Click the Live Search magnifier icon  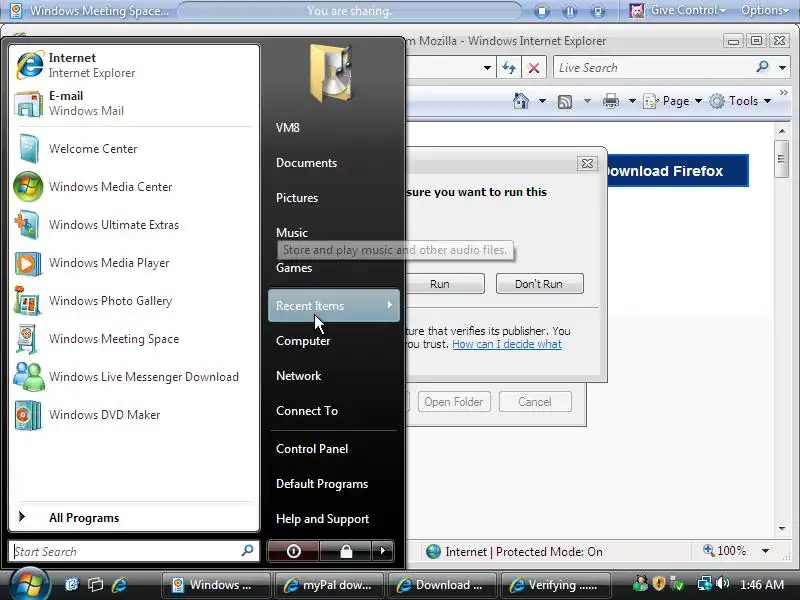click(x=762, y=66)
